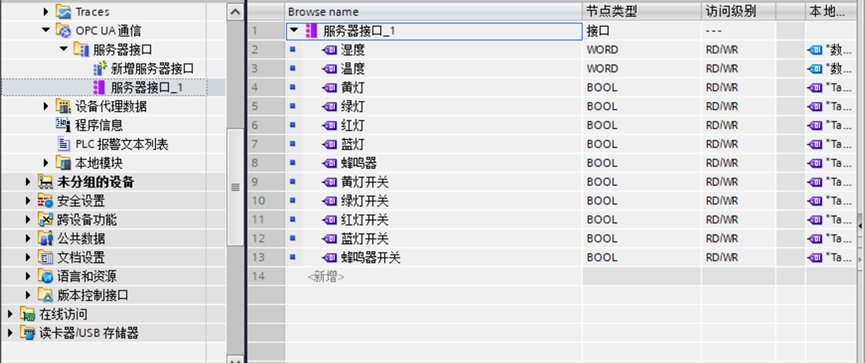Click the OPC UA 通信 gear icon

coord(63,31)
